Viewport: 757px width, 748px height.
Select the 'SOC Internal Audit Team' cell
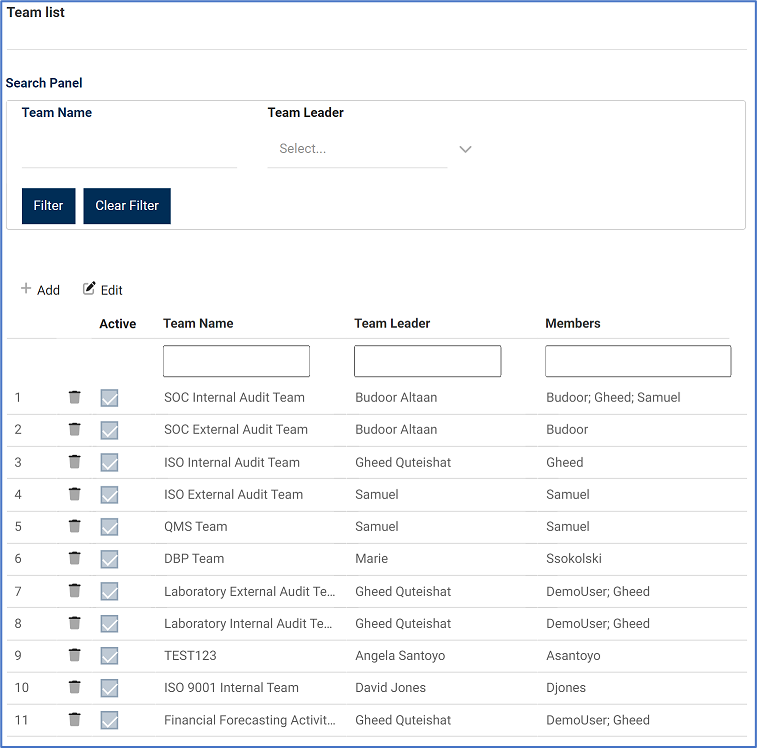pos(234,397)
